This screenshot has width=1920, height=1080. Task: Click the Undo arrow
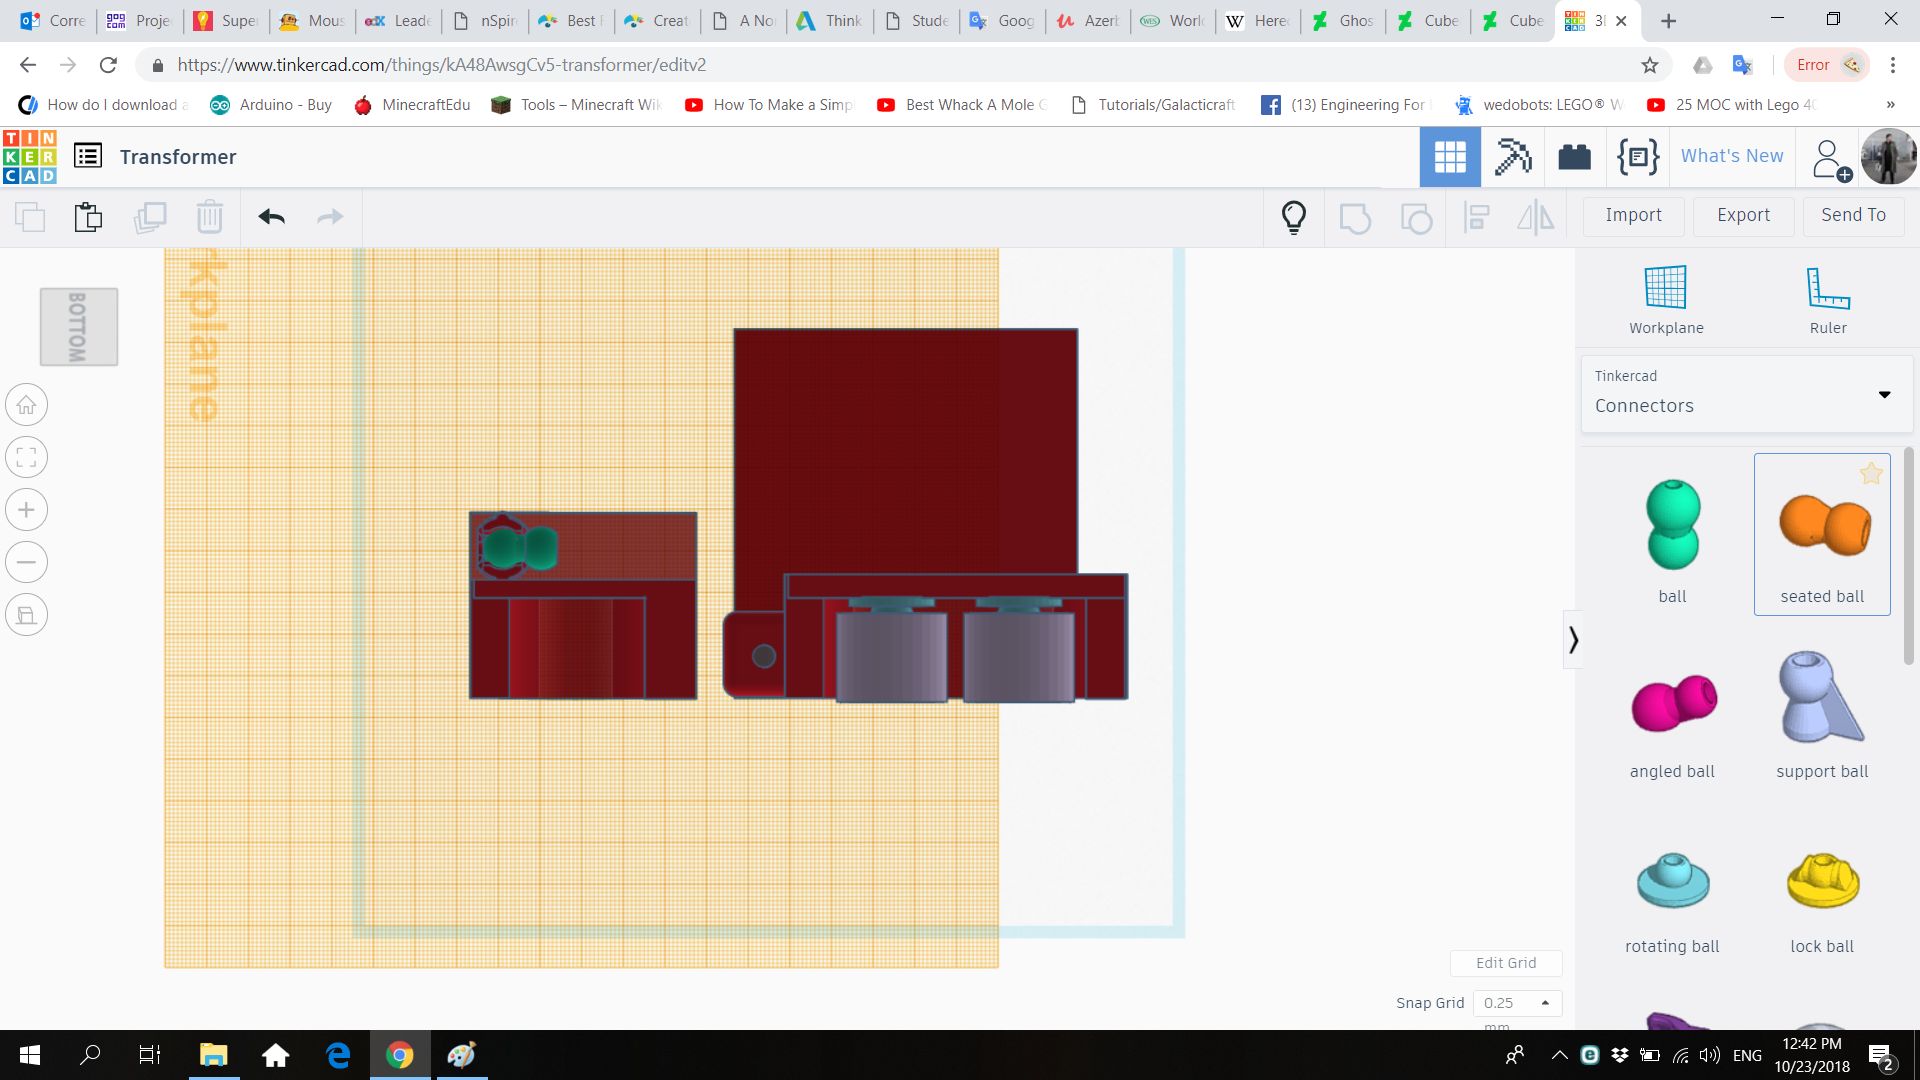click(270, 216)
